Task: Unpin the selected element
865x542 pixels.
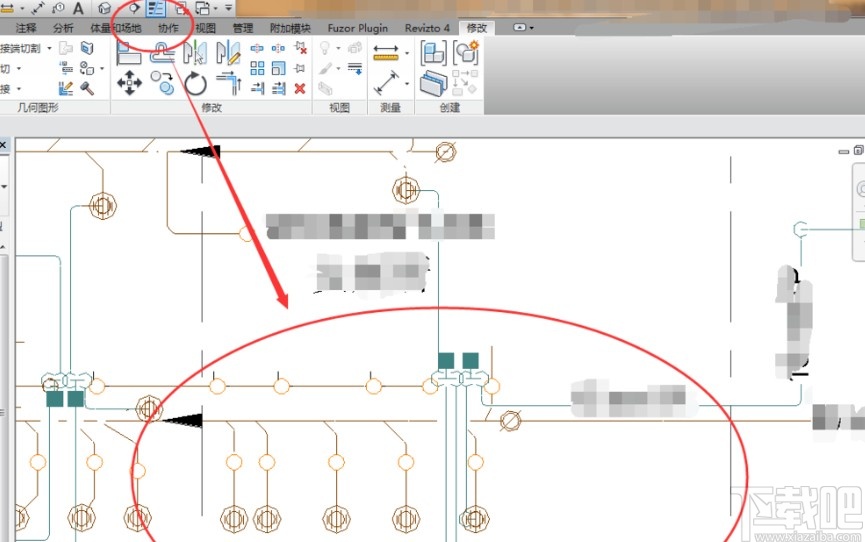Action: point(300,48)
